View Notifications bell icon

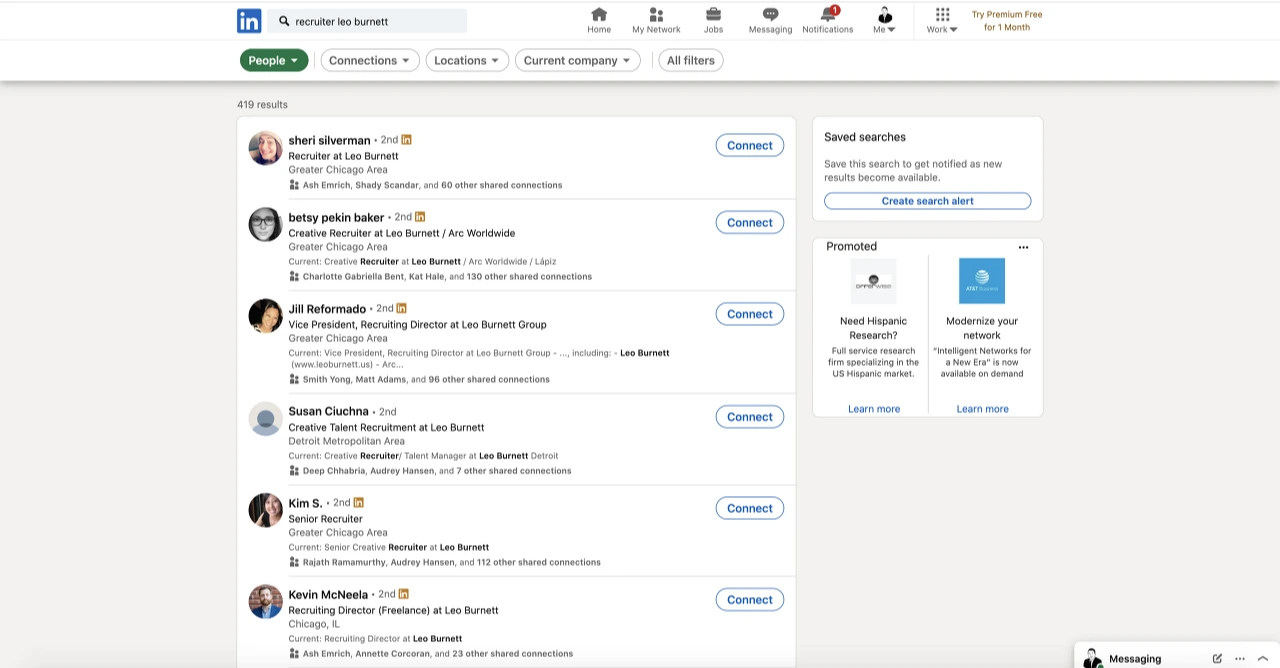click(828, 21)
